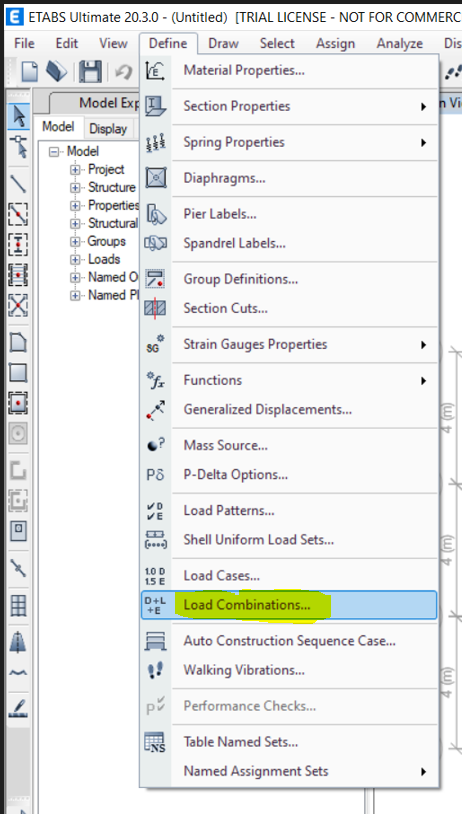Open Functions submenu

pos(289,380)
